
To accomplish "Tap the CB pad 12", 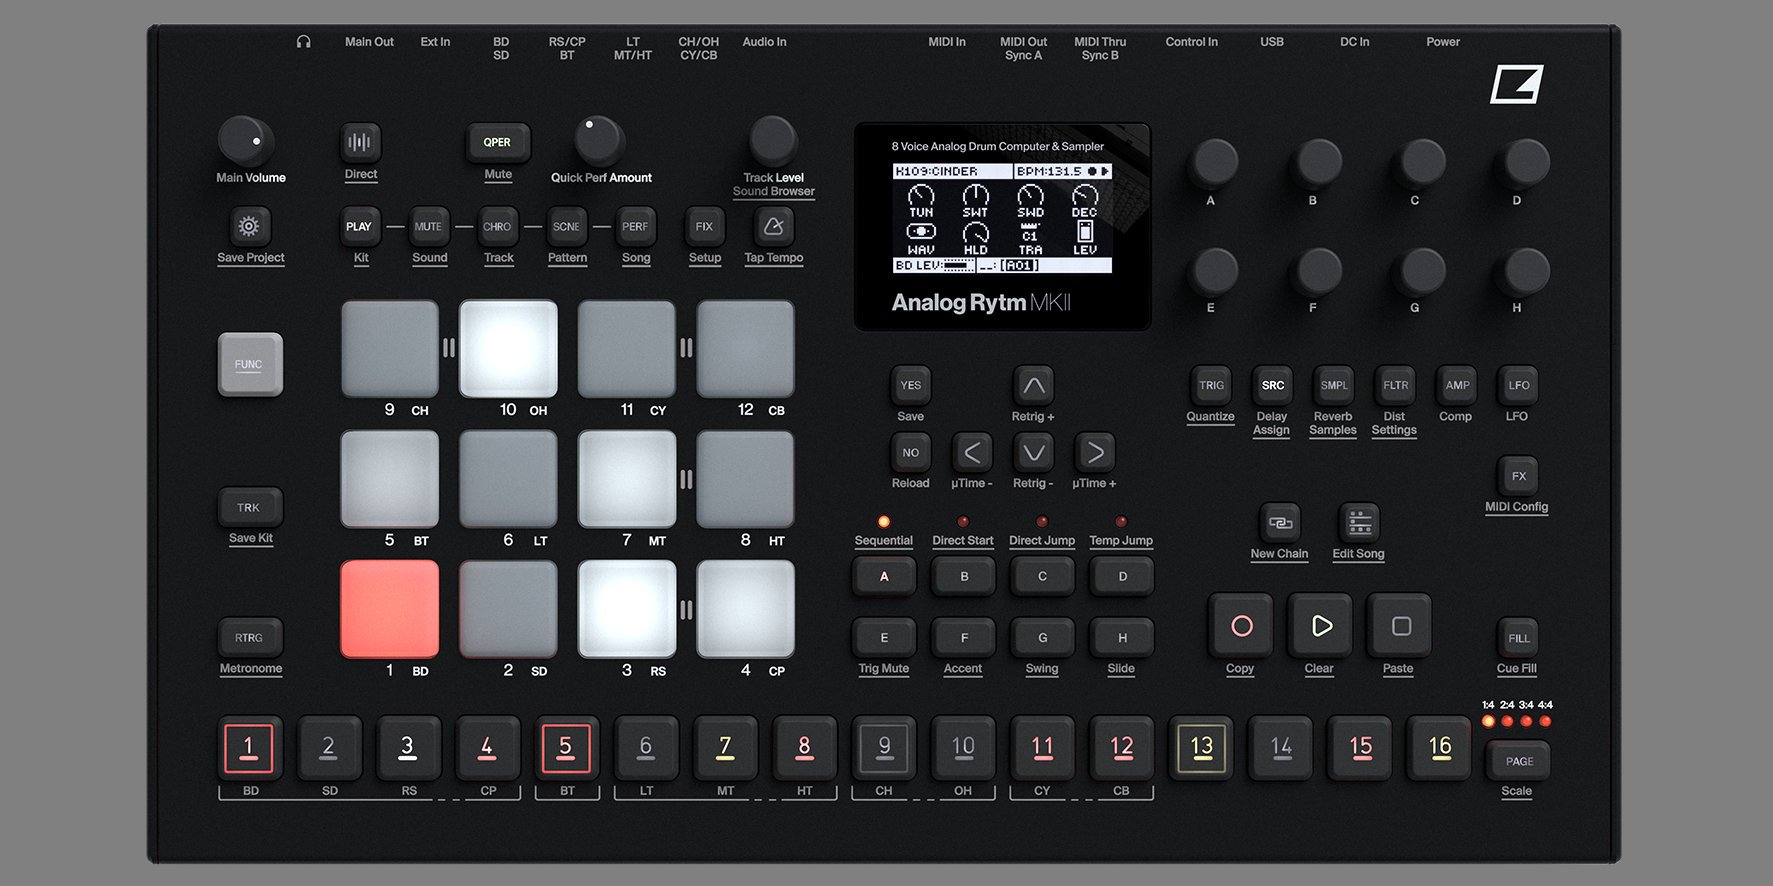I will click(746, 349).
